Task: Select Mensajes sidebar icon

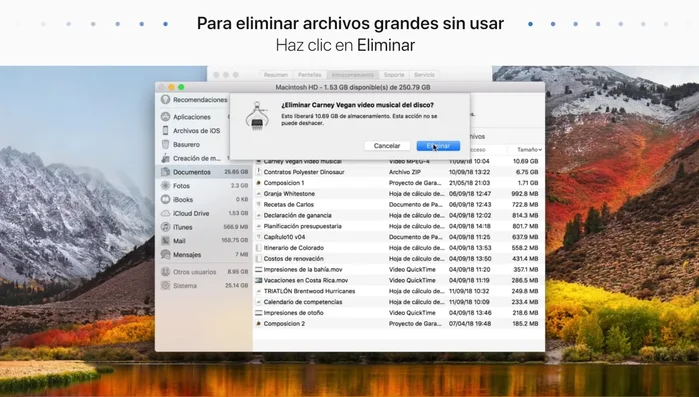Action: (165, 255)
